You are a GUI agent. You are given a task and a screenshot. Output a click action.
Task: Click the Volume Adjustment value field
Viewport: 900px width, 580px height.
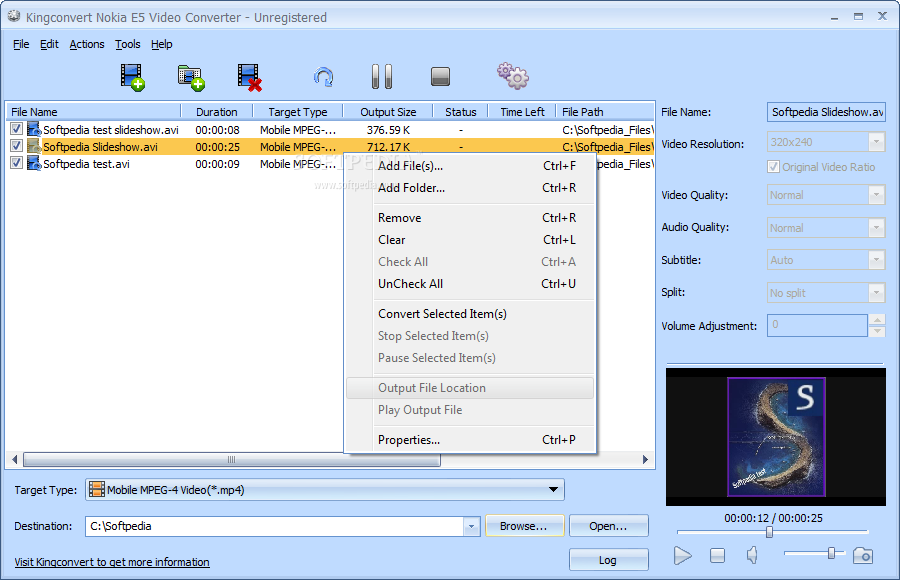817,325
